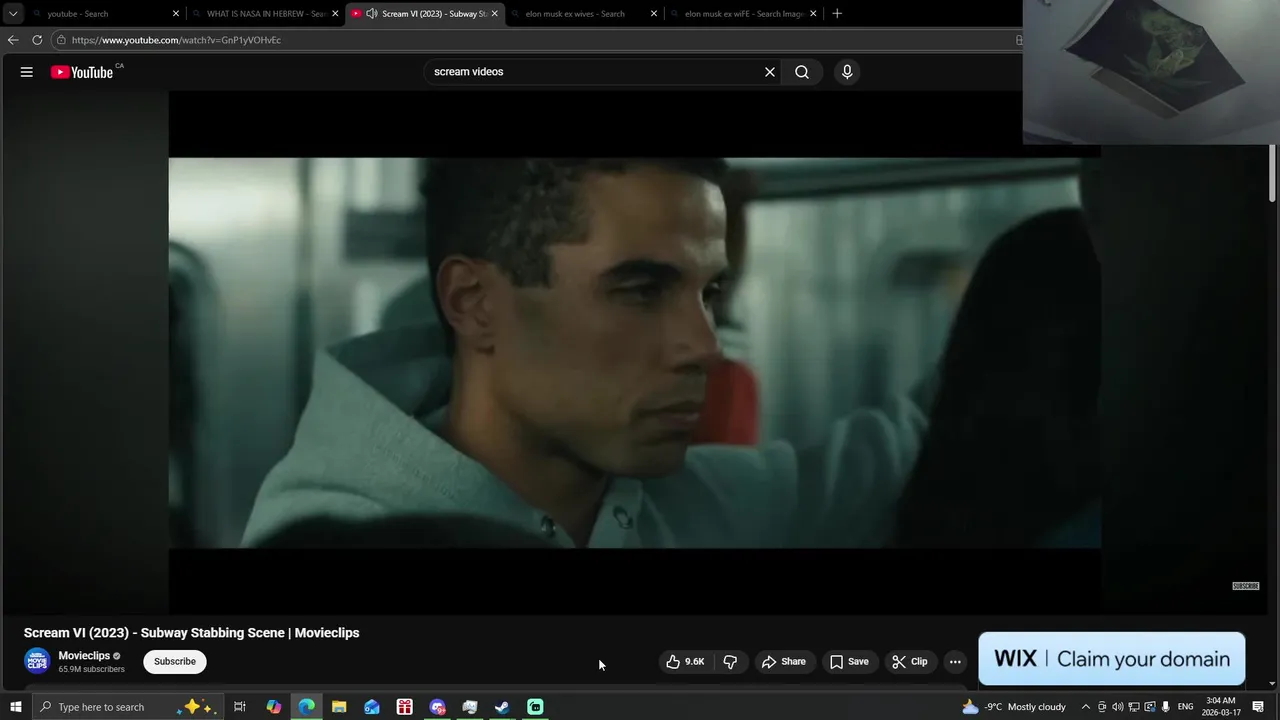
Task: Refresh the page
Action: tap(37, 40)
